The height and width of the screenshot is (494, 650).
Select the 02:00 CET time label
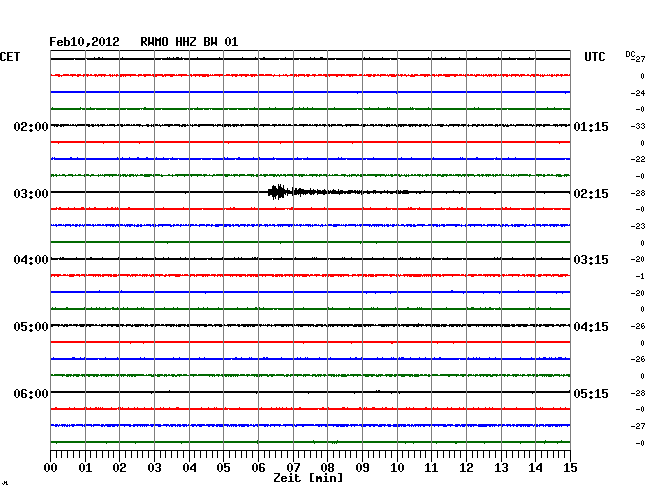(31, 126)
